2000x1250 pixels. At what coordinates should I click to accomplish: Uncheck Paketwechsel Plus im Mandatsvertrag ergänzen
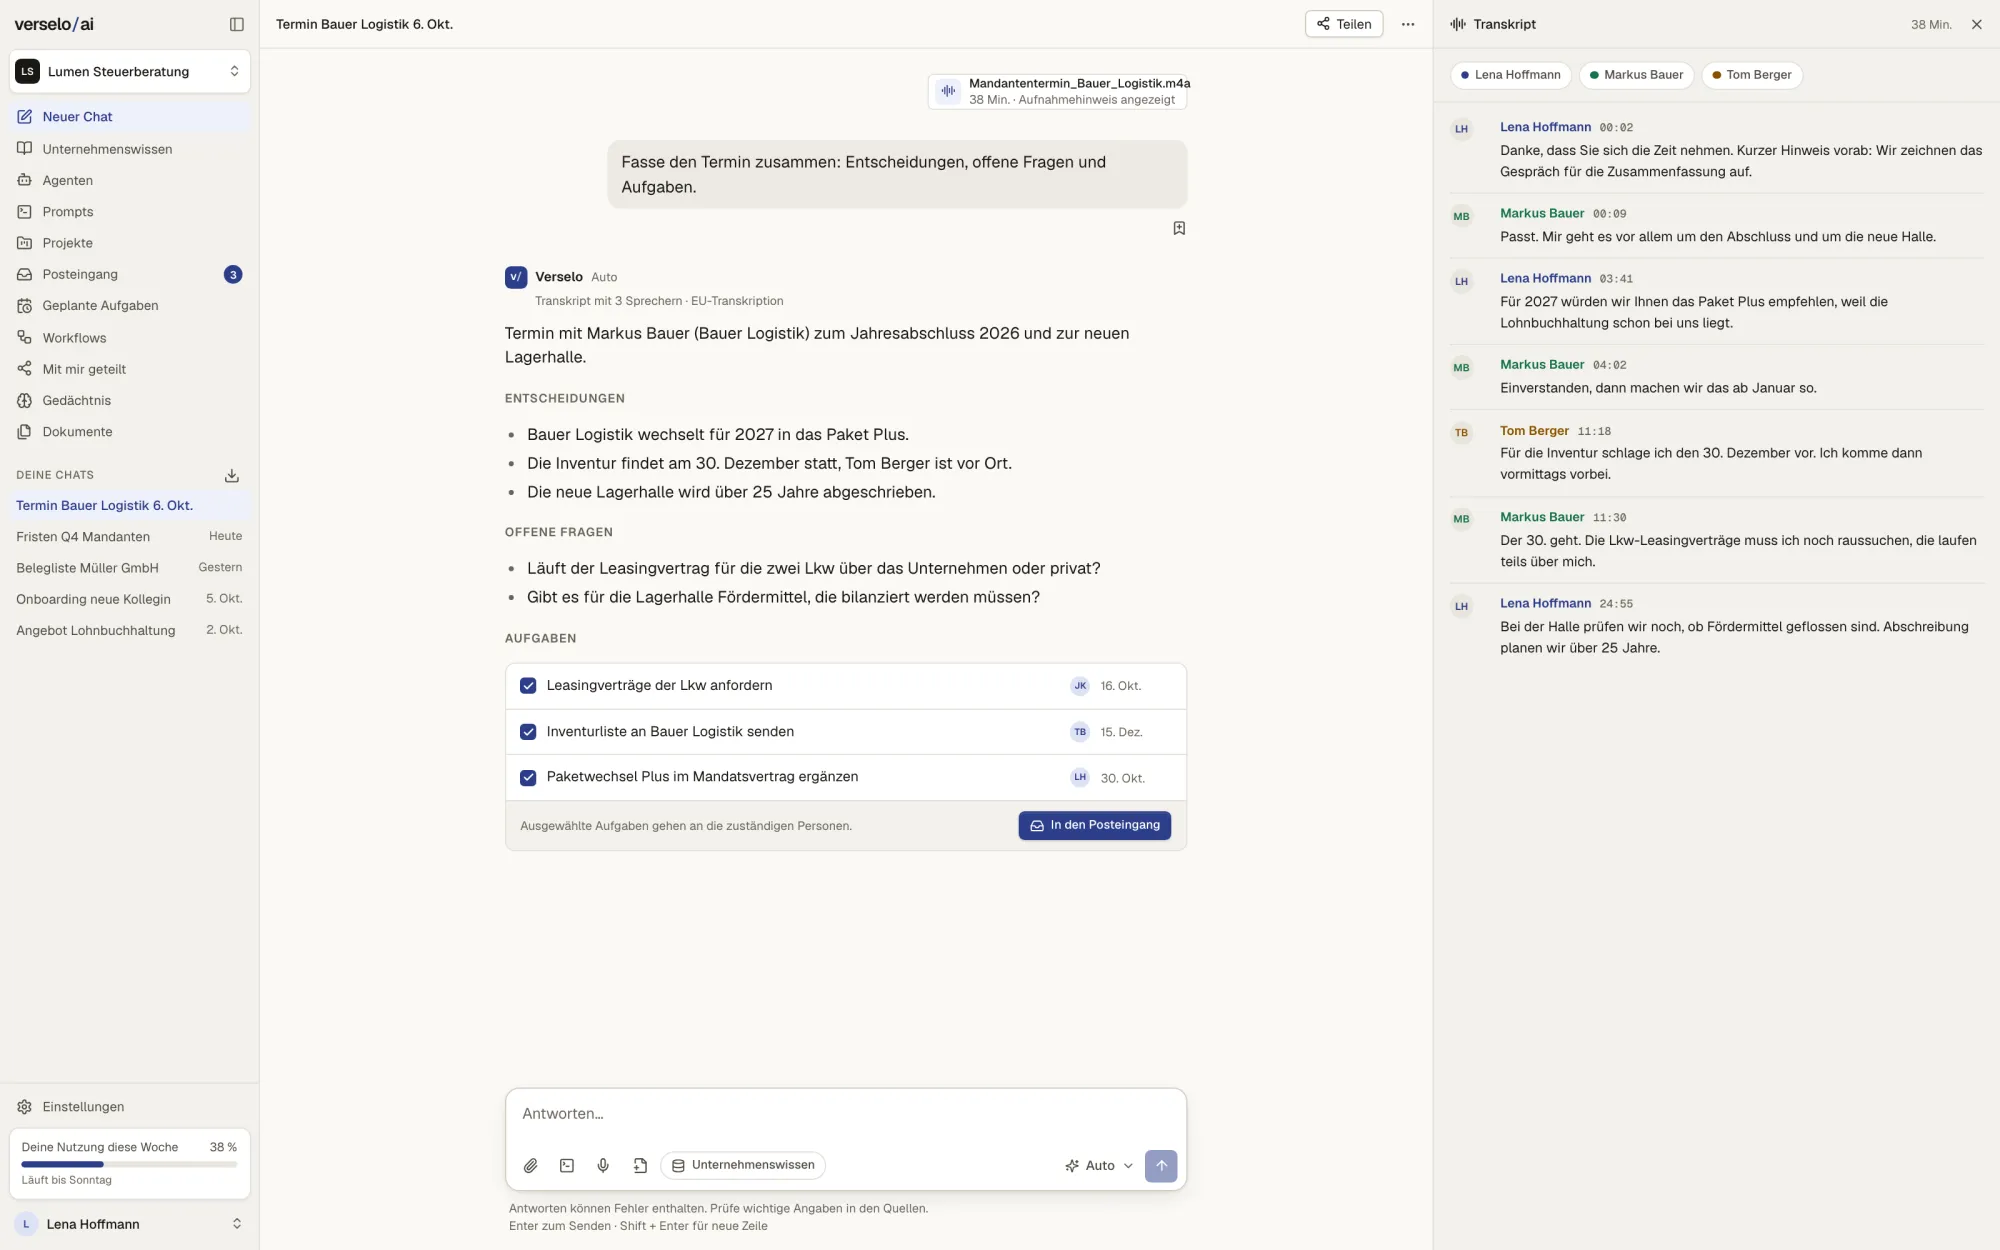point(528,778)
